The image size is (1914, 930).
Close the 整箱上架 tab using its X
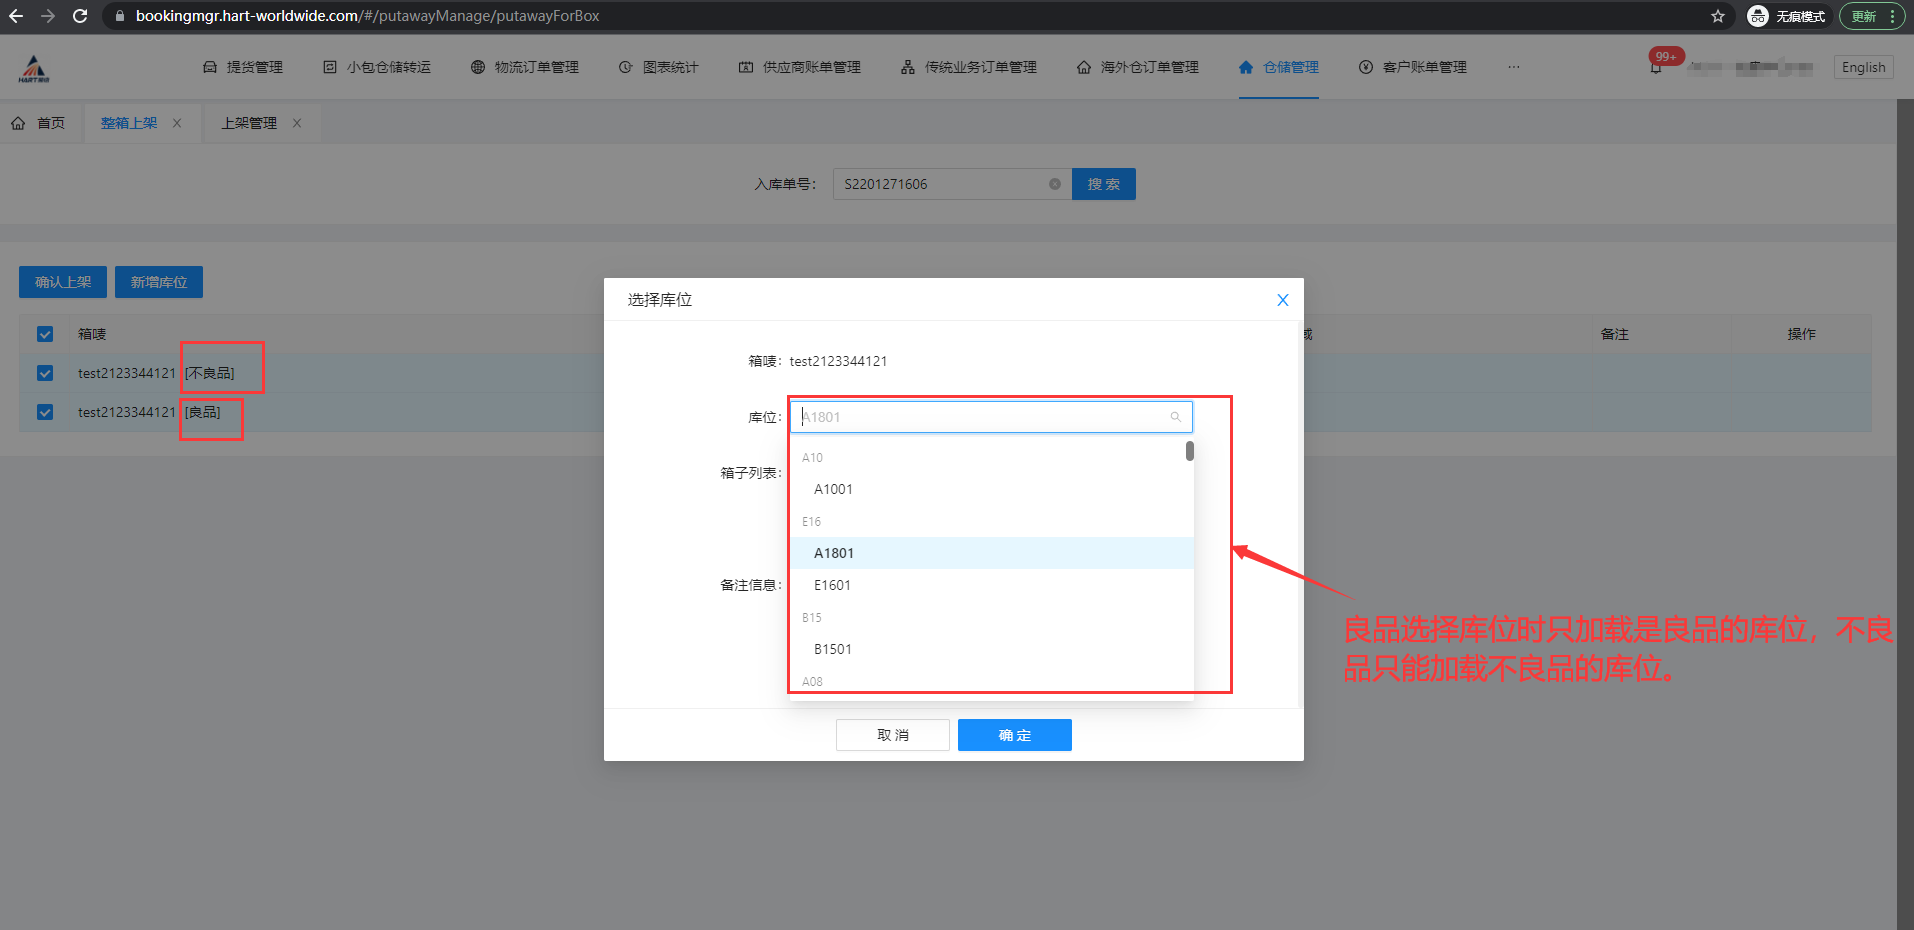click(x=177, y=123)
